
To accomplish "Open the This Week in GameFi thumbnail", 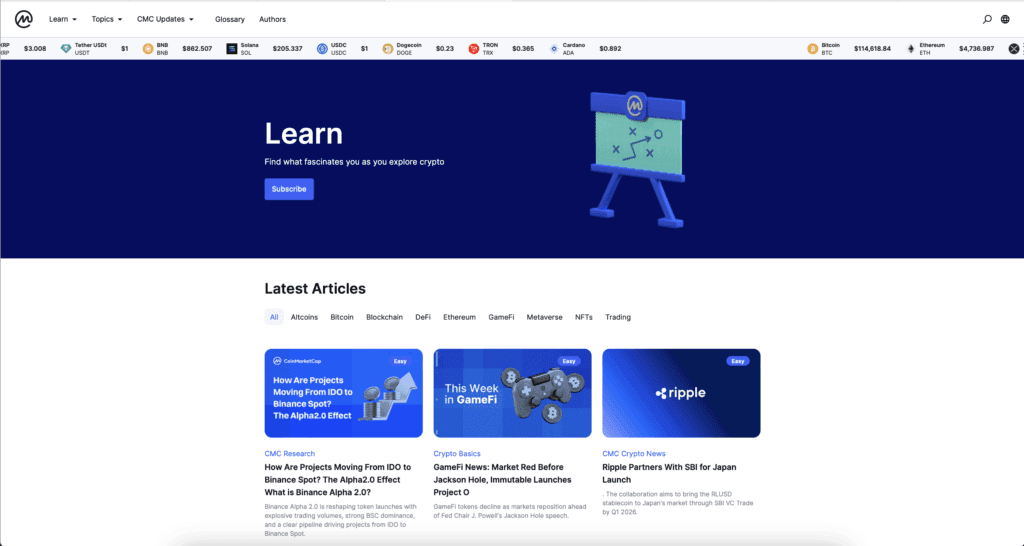I will click(x=513, y=393).
